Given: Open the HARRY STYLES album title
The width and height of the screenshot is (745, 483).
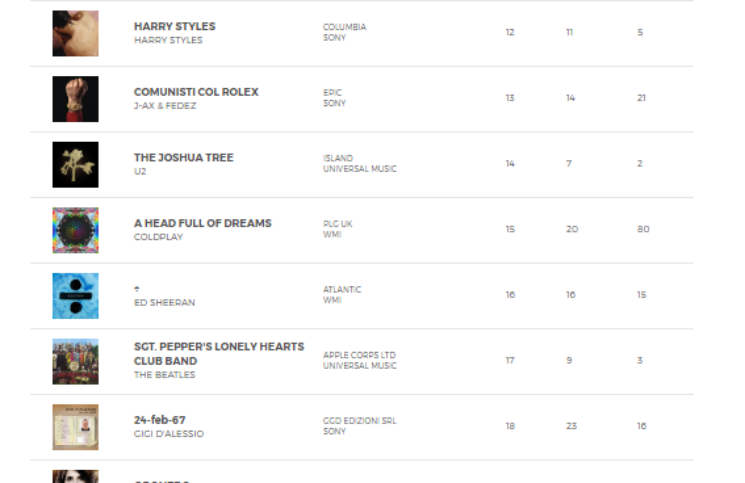Looking at the screenshot, I should tap(174, 26).
